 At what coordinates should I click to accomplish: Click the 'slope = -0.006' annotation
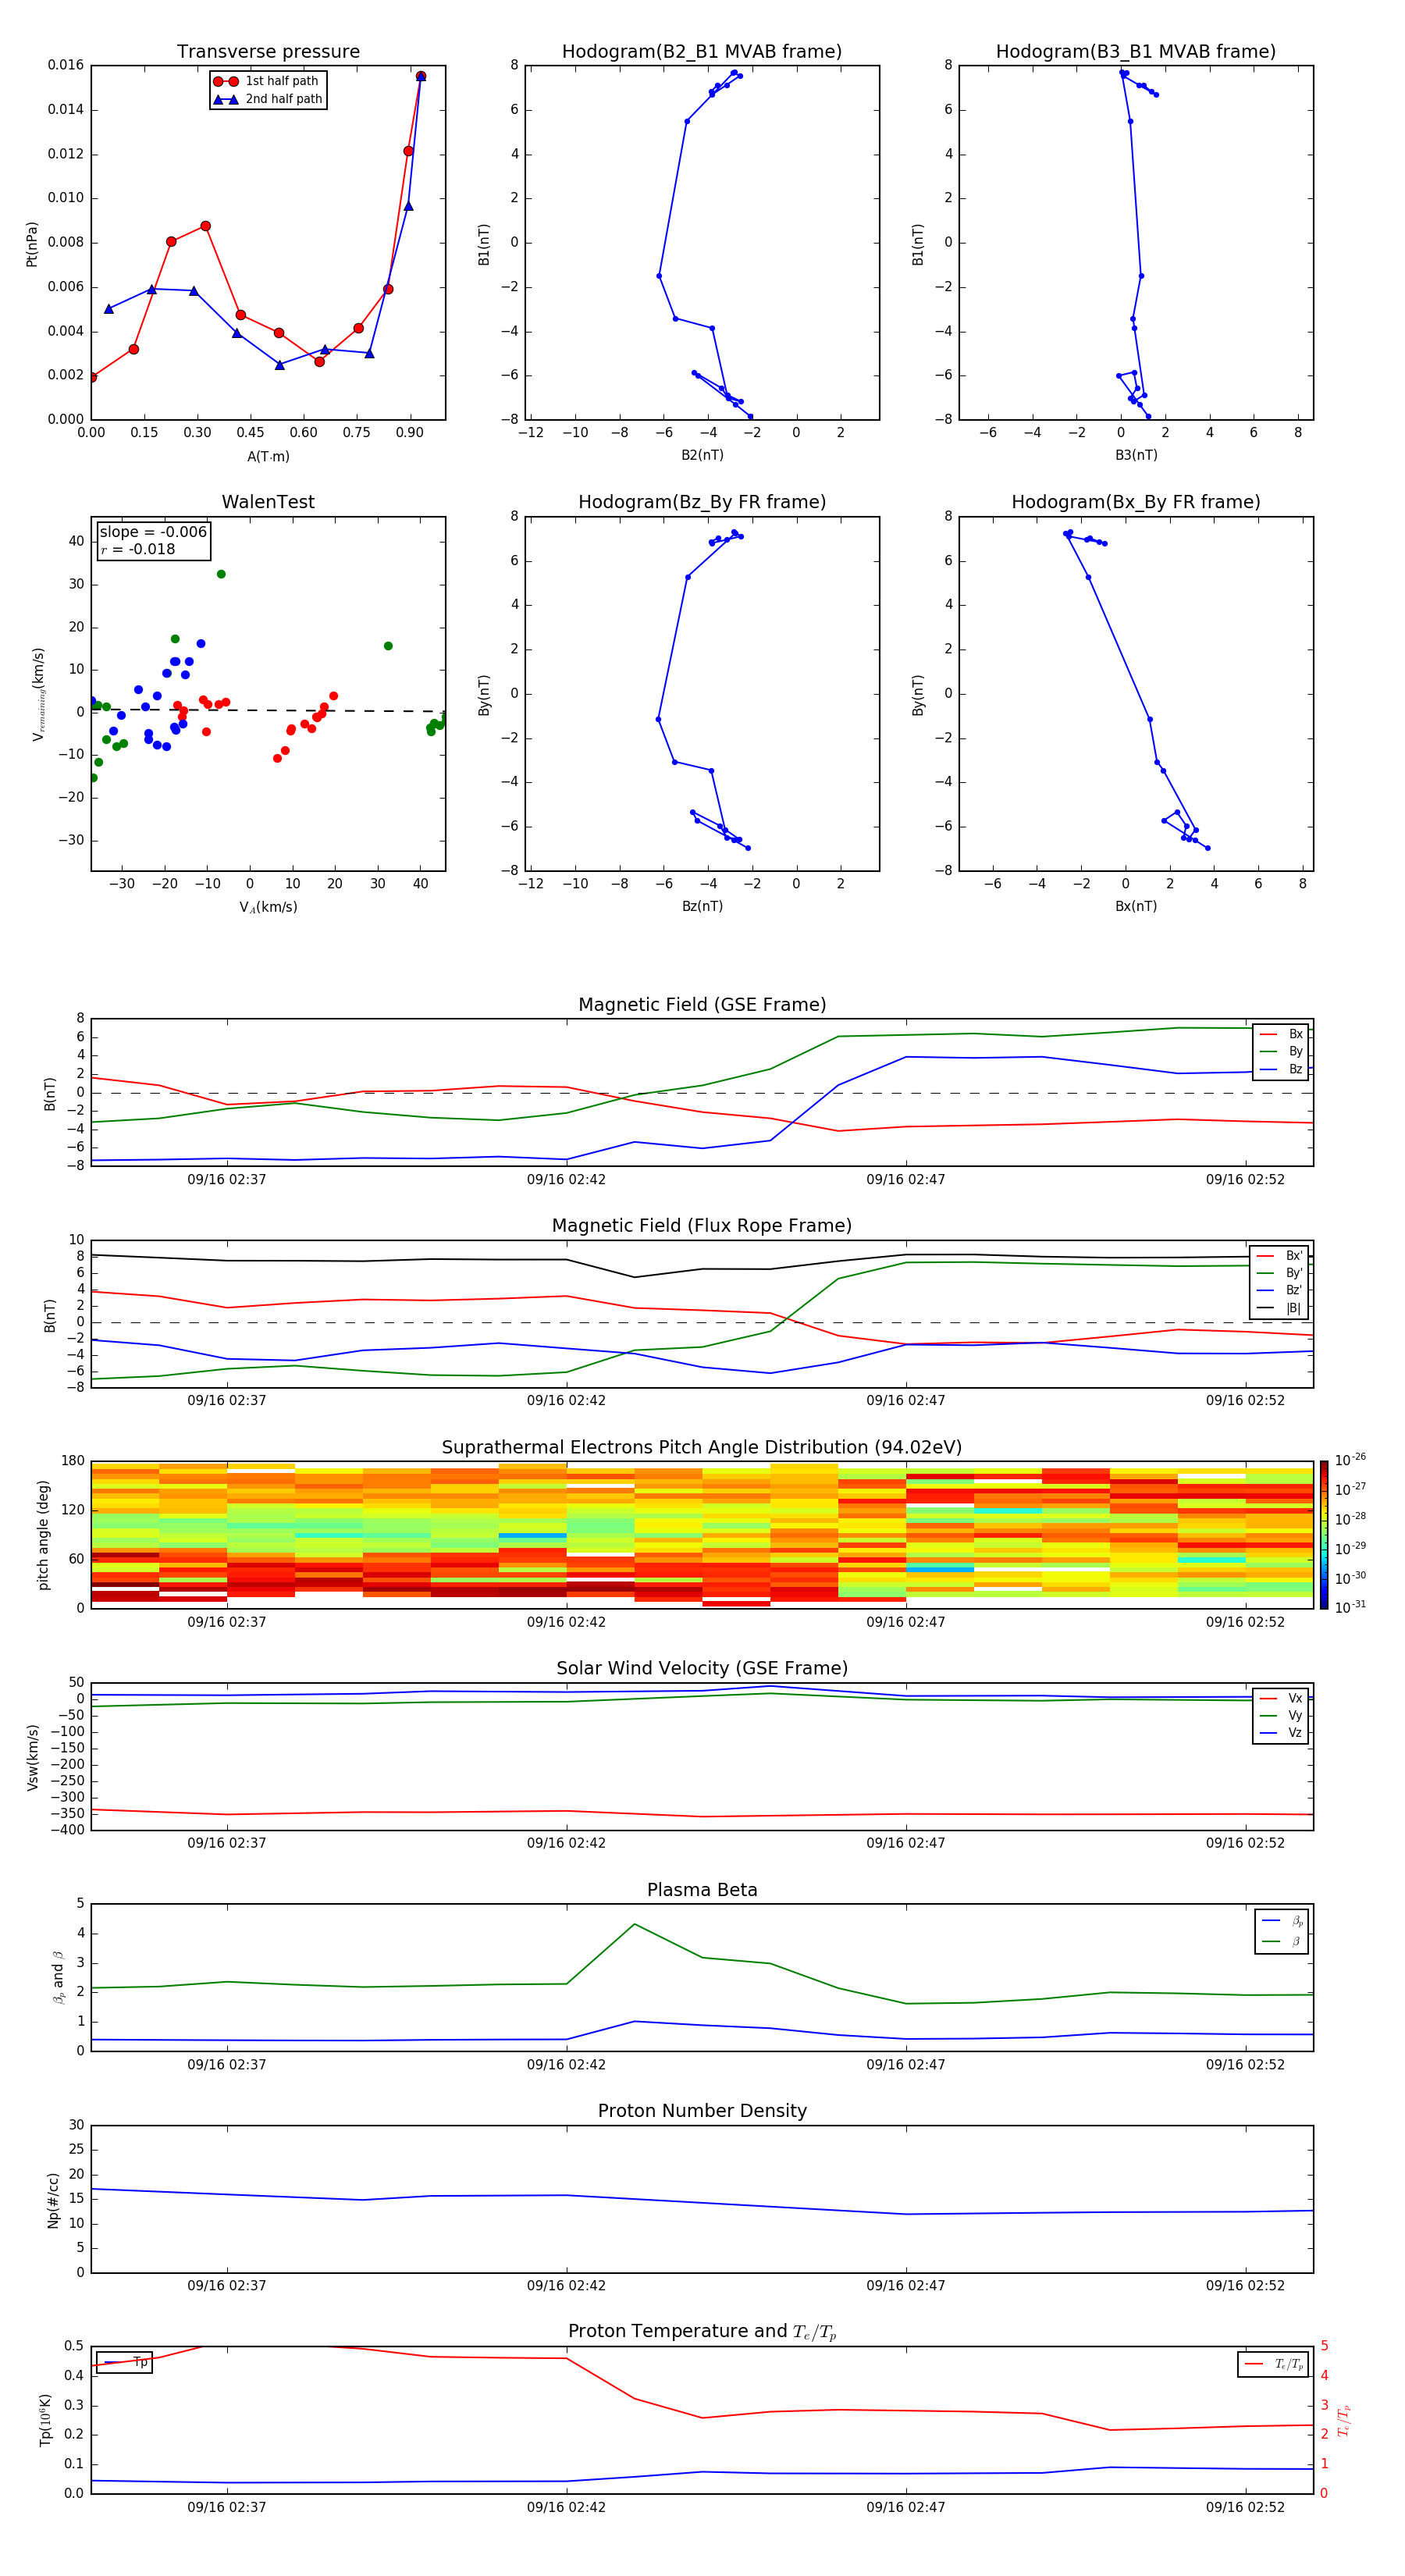click(153, 532)
